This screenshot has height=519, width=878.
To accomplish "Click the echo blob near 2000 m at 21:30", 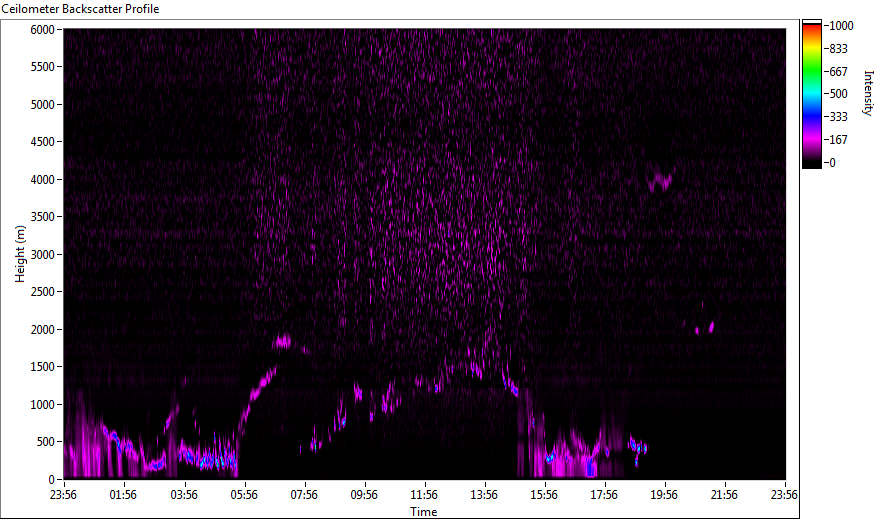I will coord(712,327).
